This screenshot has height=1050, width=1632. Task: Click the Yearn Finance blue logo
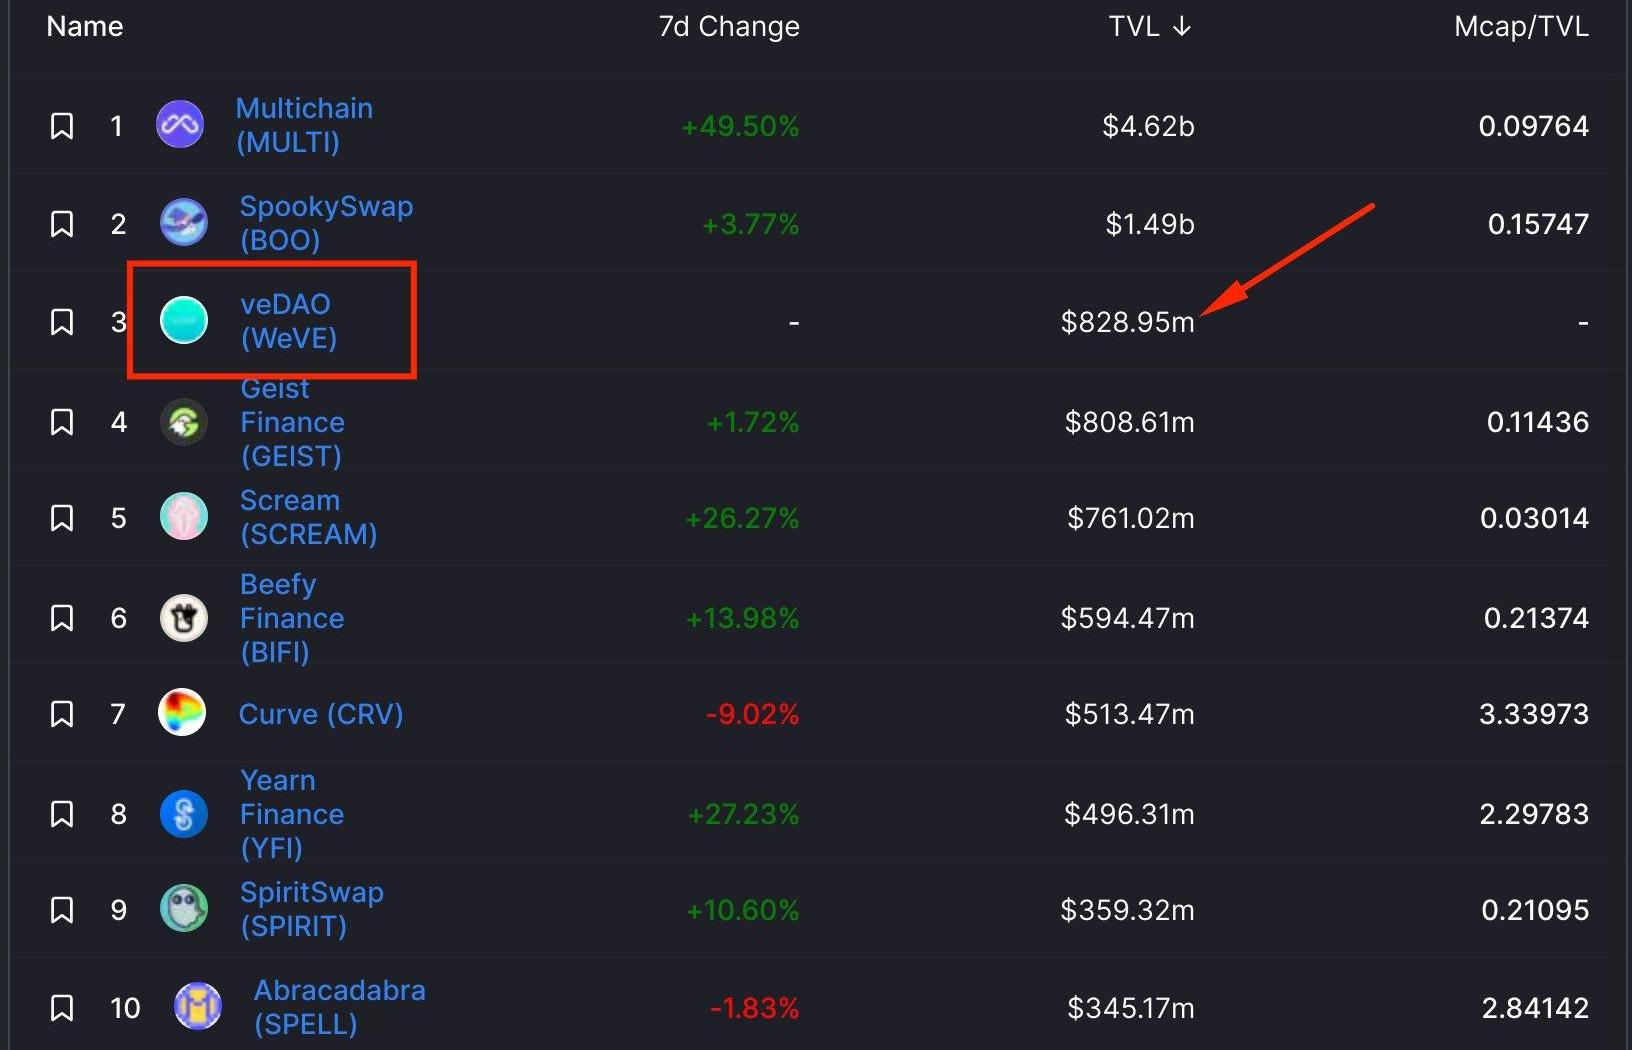tap(184, 814)
